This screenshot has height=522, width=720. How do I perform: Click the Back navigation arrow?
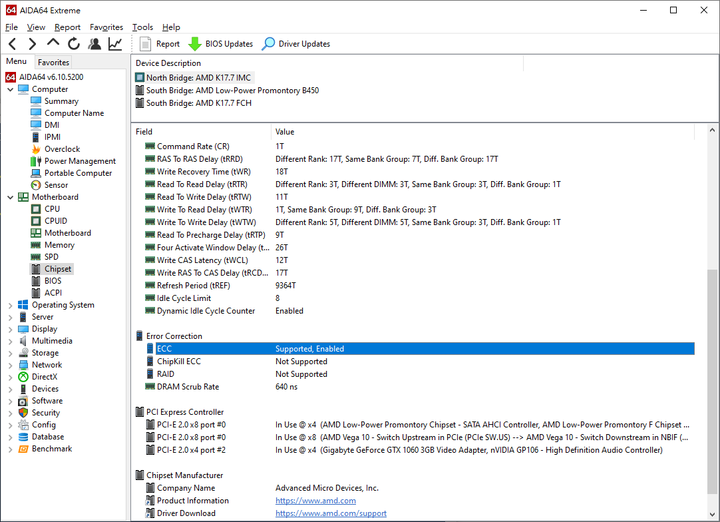click(12, 44)
